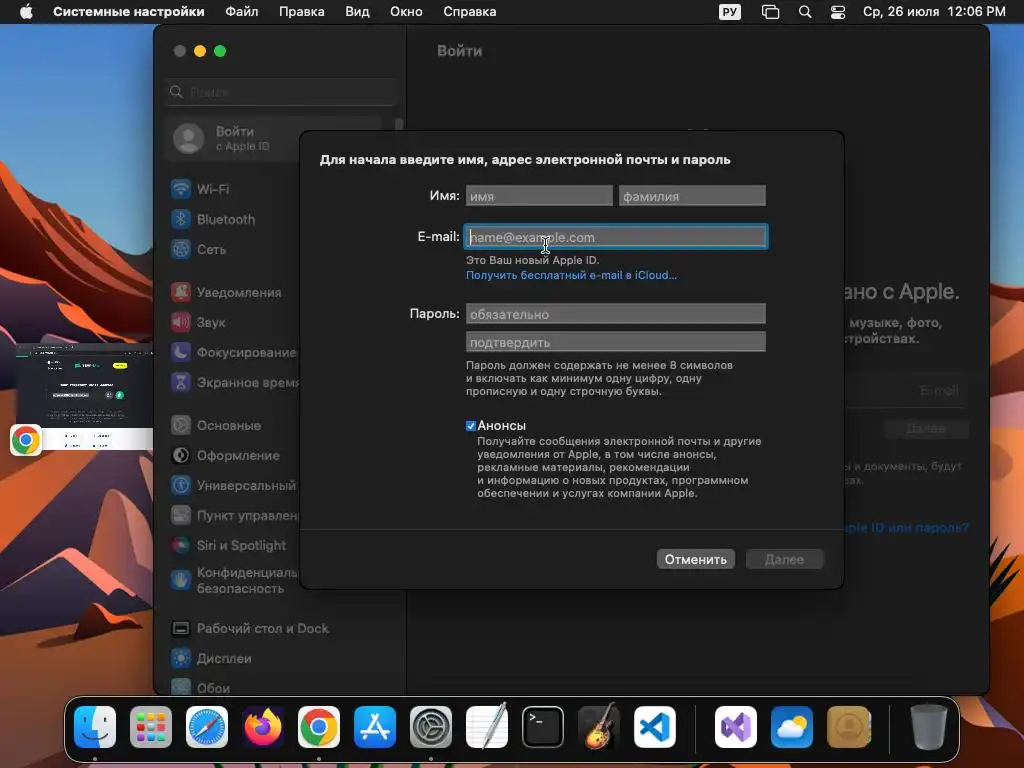Viewport: 1024px width, 768px height.
Task: Focus the E-mail input field
Action: 616,237
